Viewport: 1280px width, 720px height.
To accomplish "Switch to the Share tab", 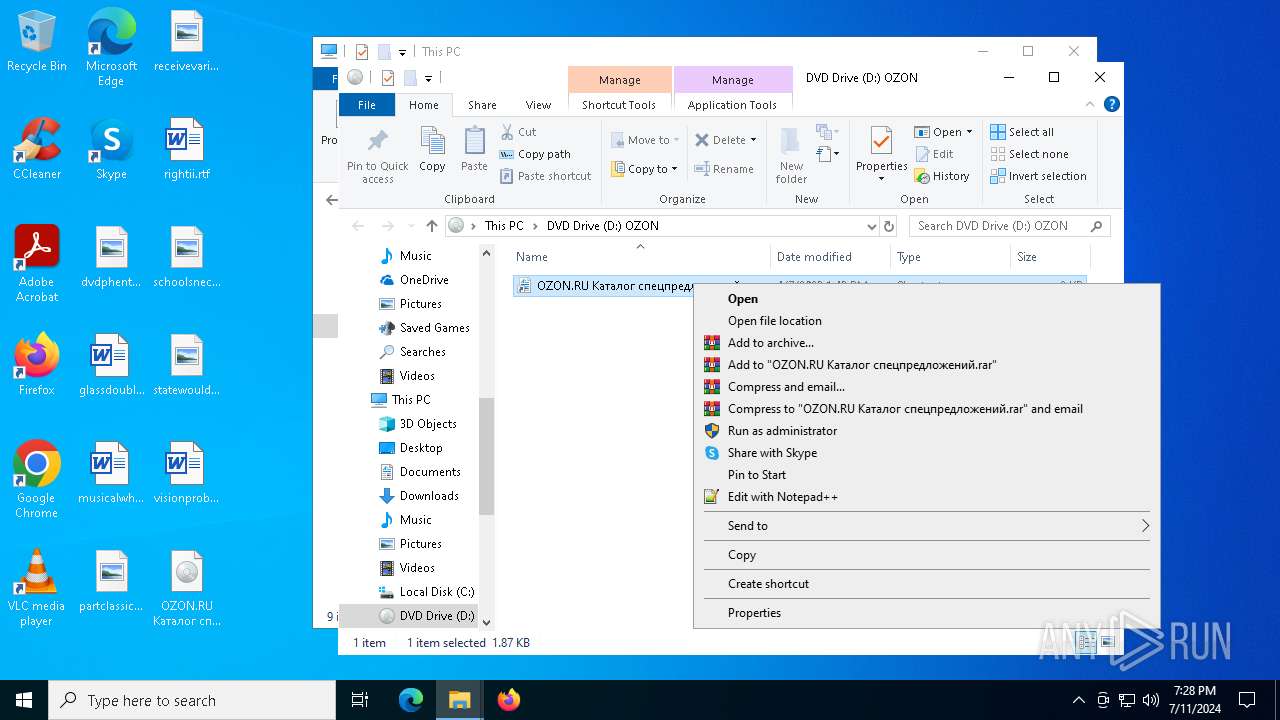I will tap(482, 105).
